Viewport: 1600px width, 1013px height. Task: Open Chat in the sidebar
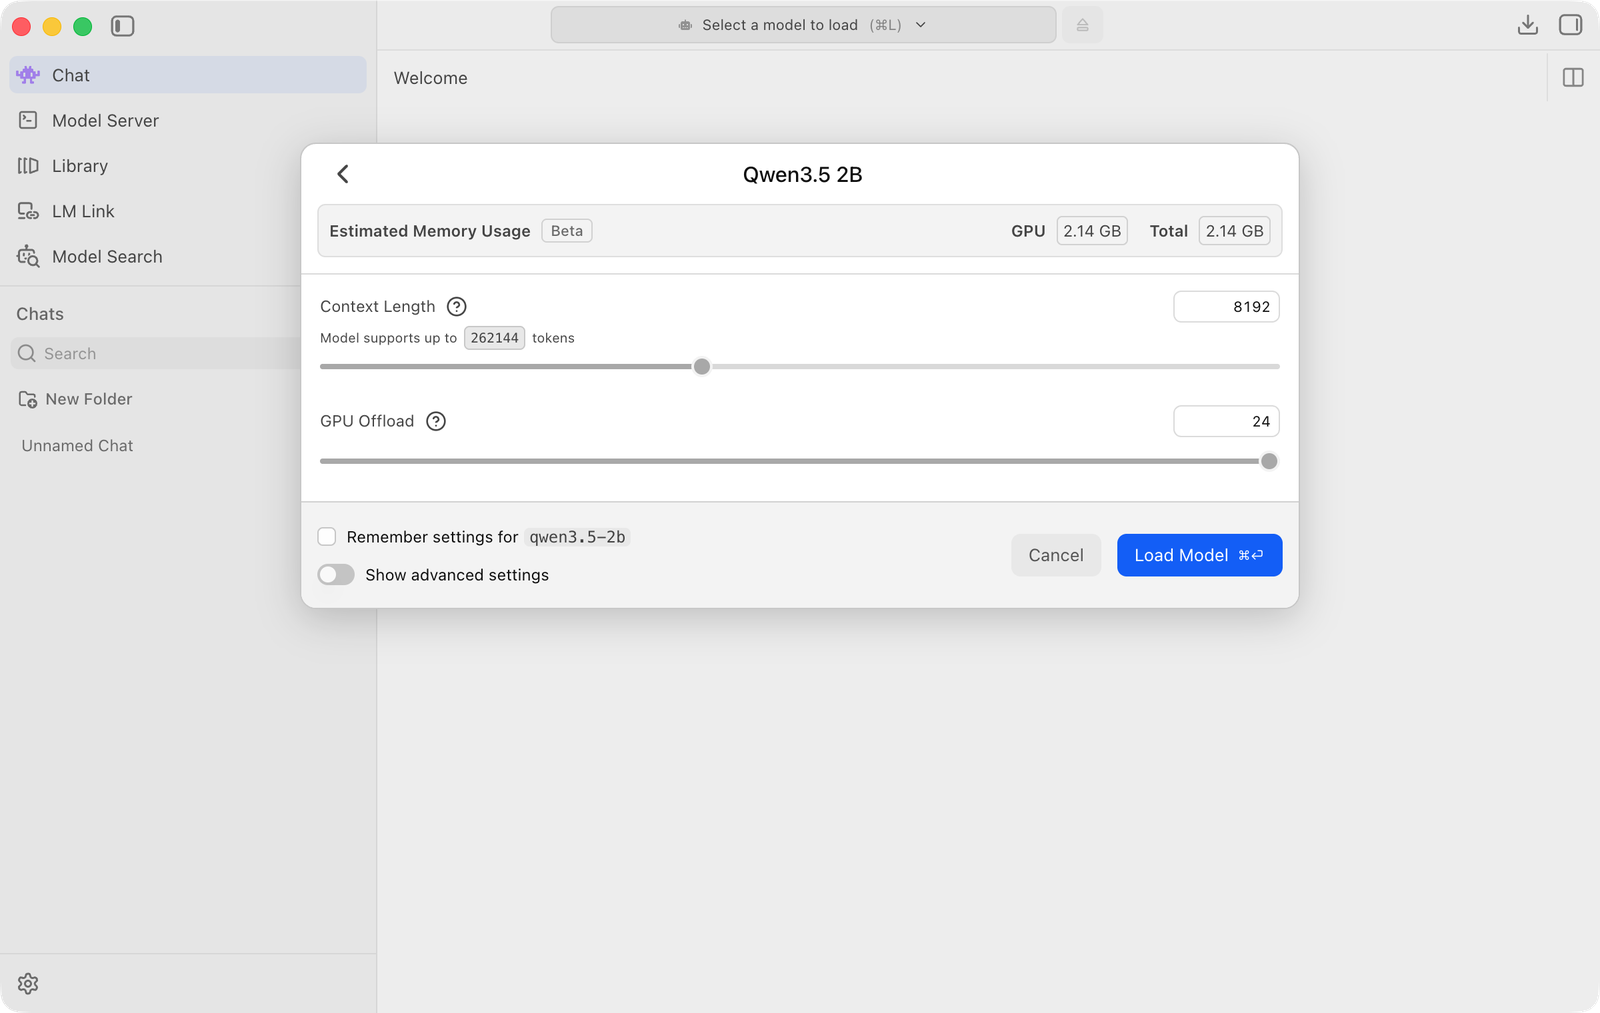coord(188,75)
